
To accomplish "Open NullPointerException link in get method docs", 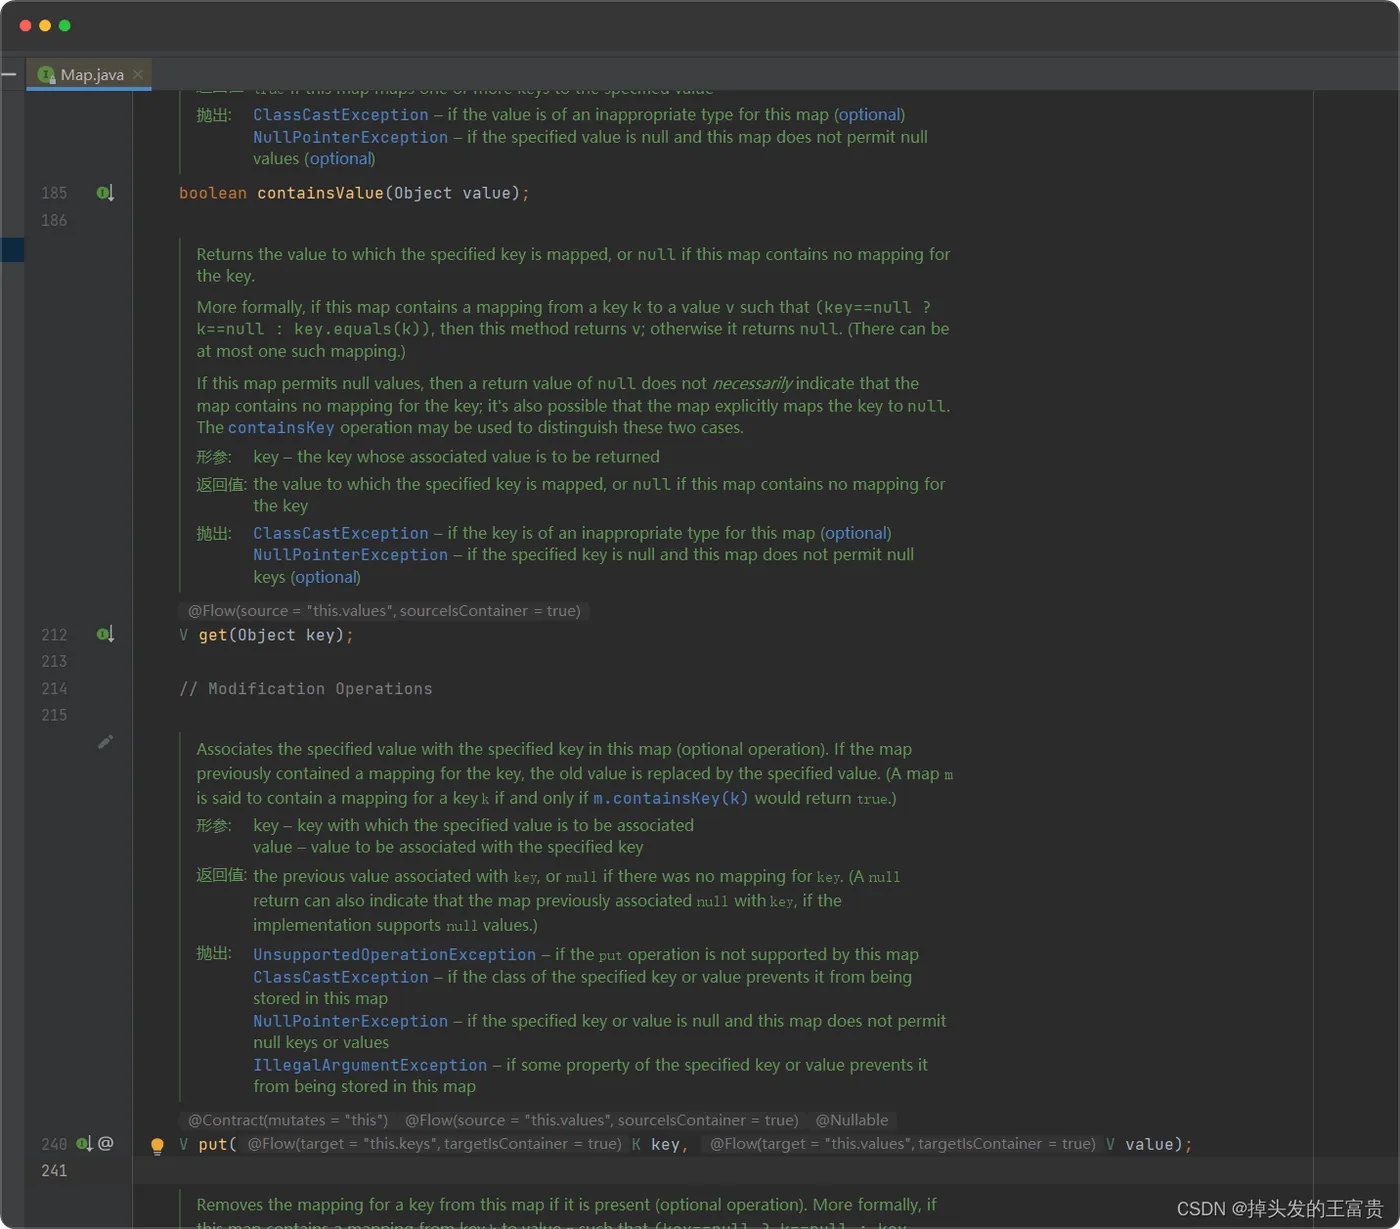I will pos(350,555).
